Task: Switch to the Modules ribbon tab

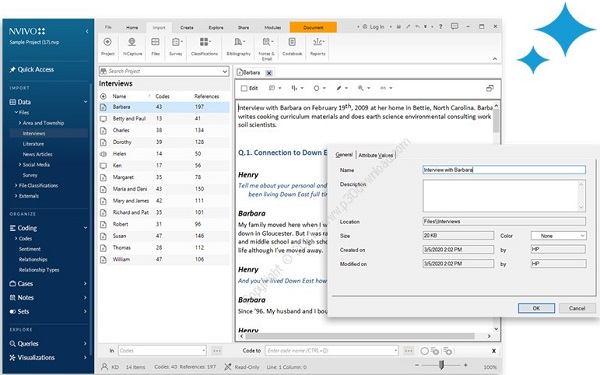Action: pos(272,28)
